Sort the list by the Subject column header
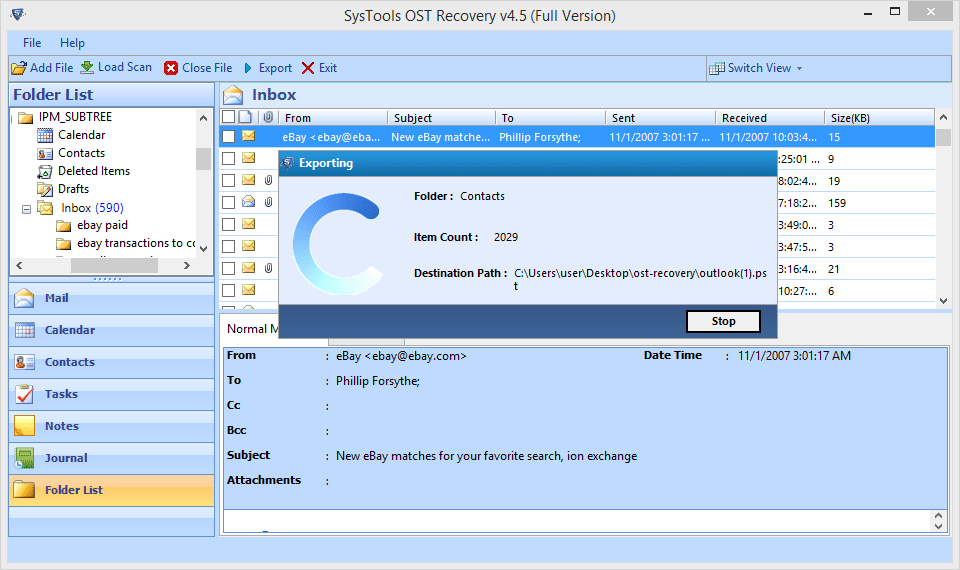The height and width of the screenshot is (570, 960). tap(441, 118)
